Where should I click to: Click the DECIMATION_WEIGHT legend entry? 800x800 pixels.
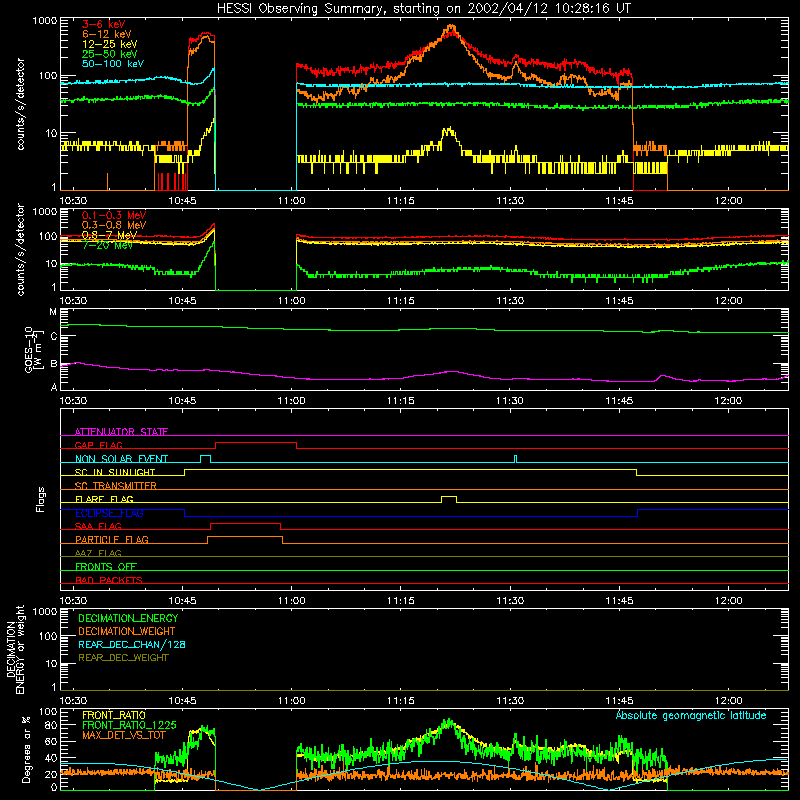click(x=127, y=631)
